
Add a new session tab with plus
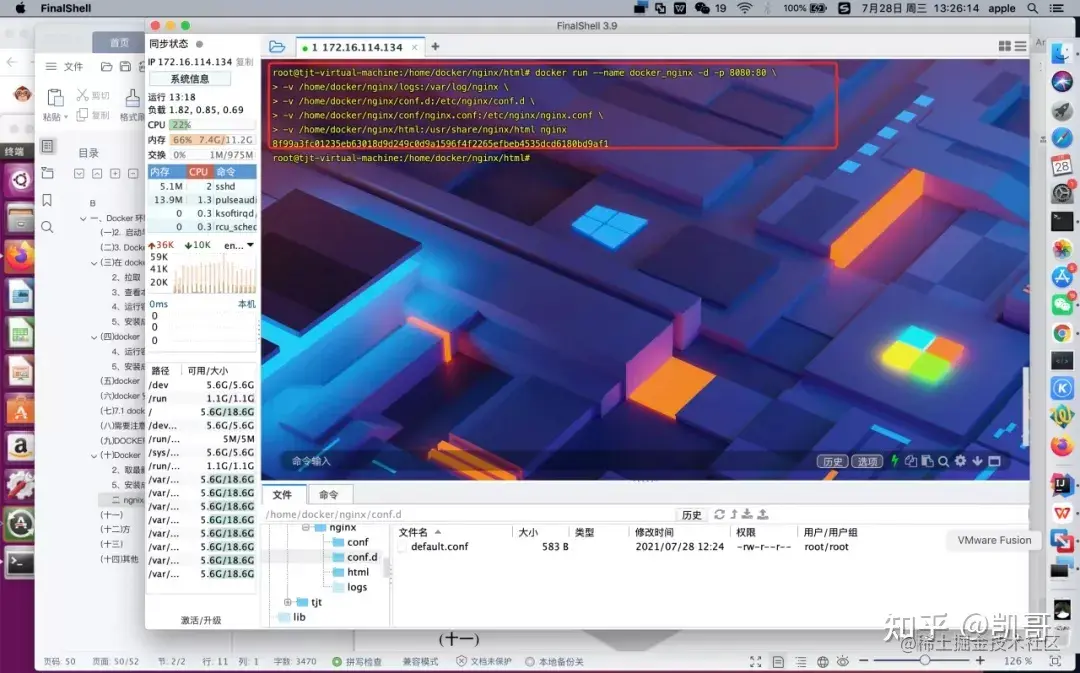coord(435,47)
